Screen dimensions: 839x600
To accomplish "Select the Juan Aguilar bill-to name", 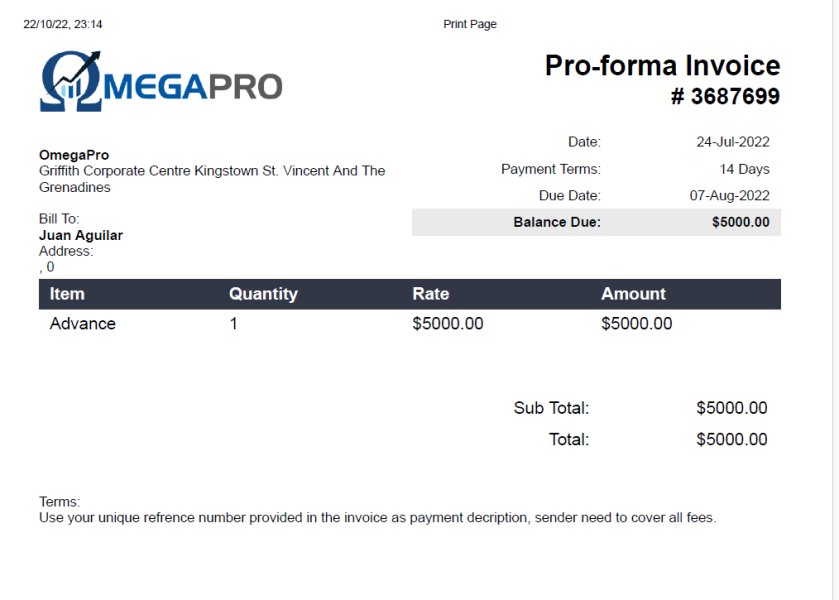I will coord(81,236).
